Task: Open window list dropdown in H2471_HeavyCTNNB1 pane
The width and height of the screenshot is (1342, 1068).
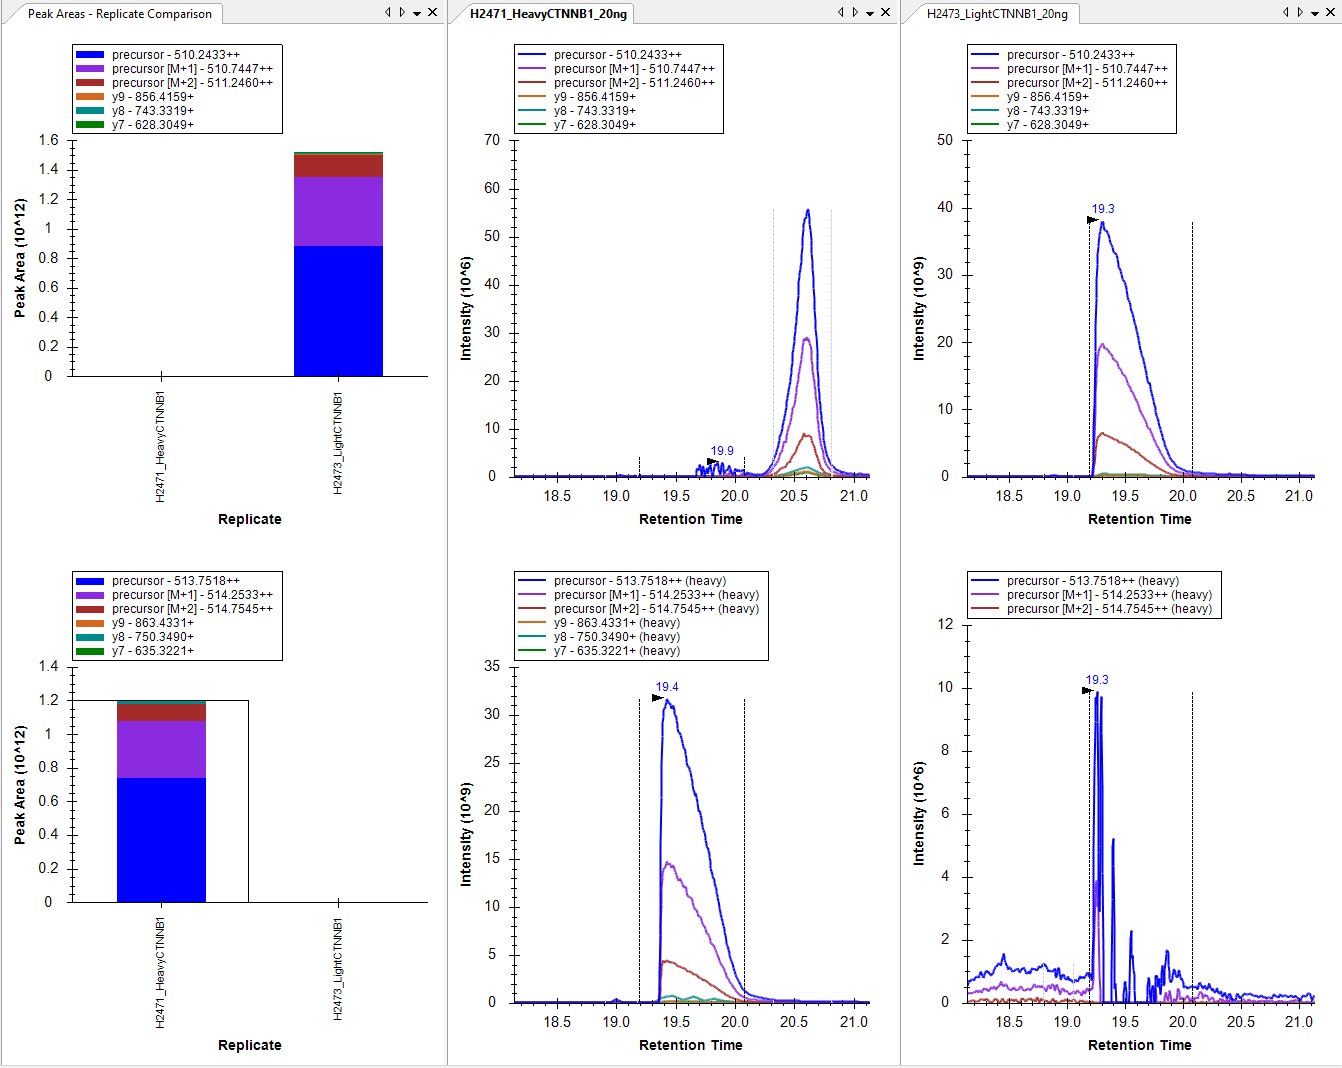Action: click(870, 13)
